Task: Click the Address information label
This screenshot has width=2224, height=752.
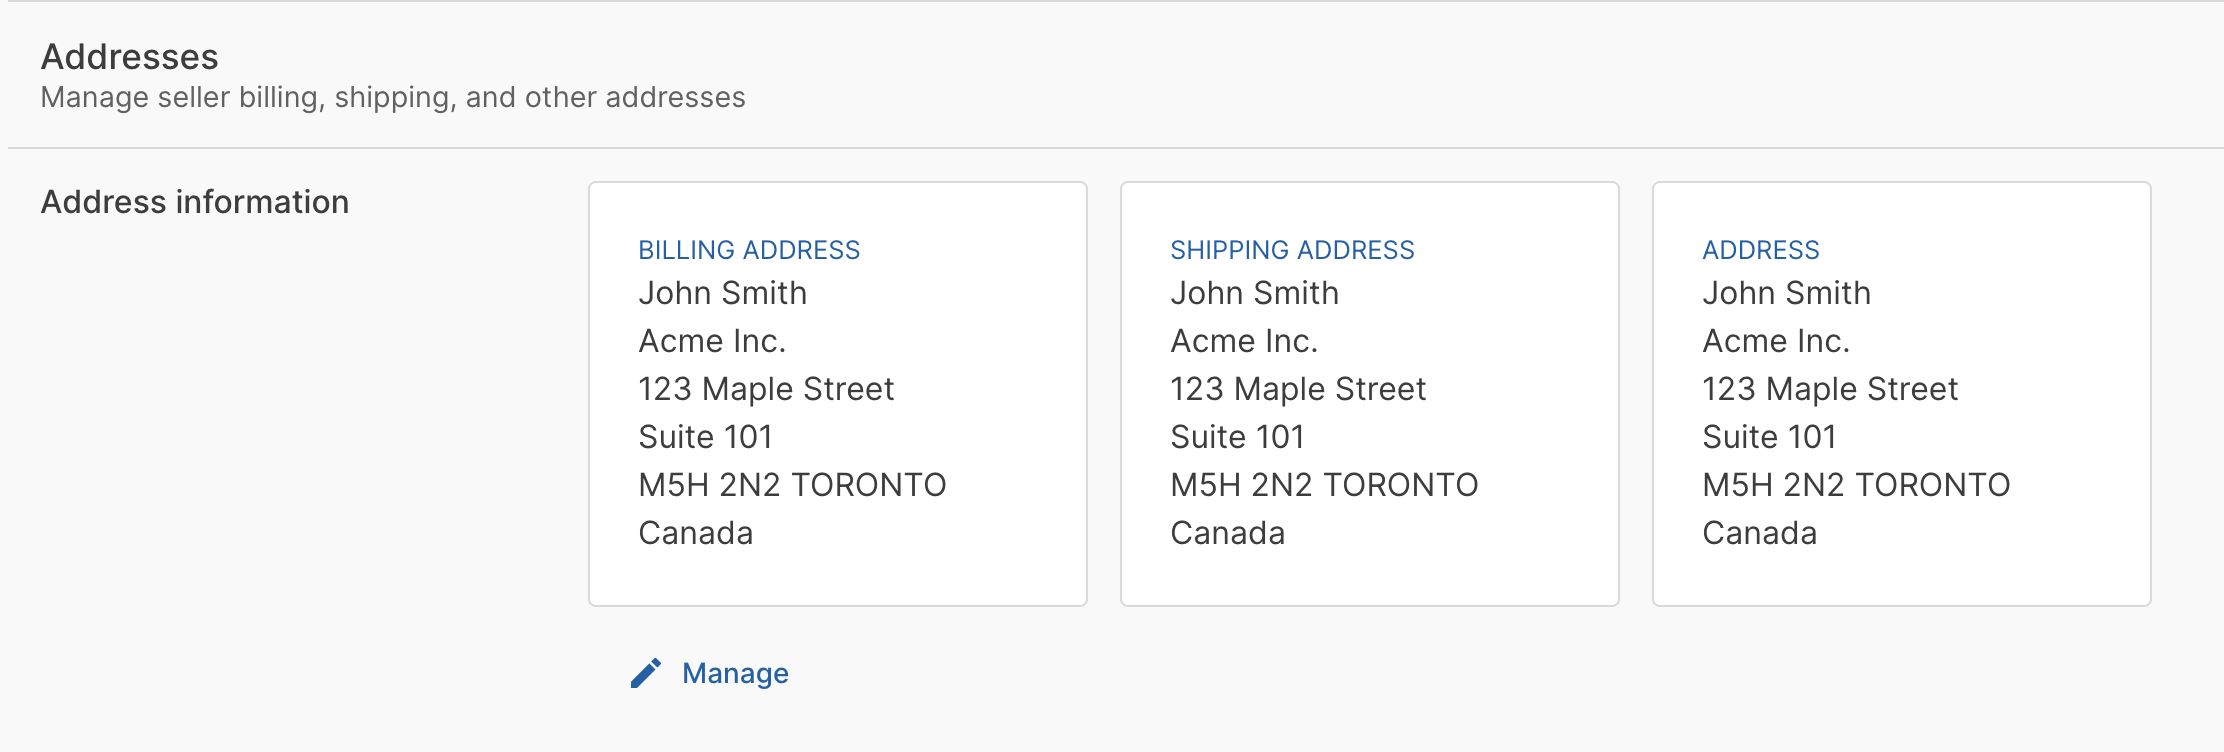Action: 195,202
